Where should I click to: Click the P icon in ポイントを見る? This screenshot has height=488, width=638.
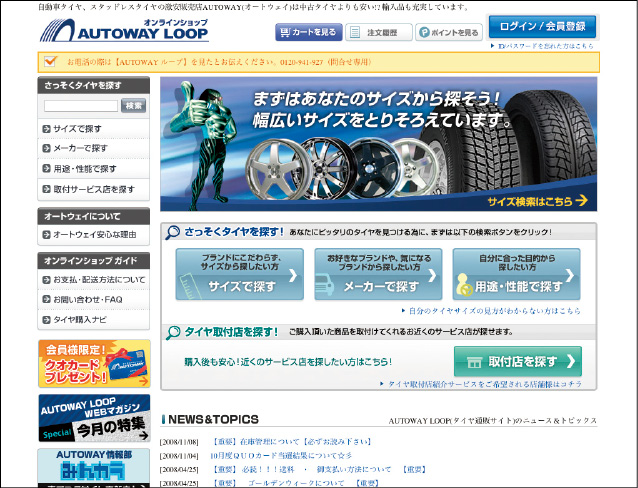coord(424,32)
